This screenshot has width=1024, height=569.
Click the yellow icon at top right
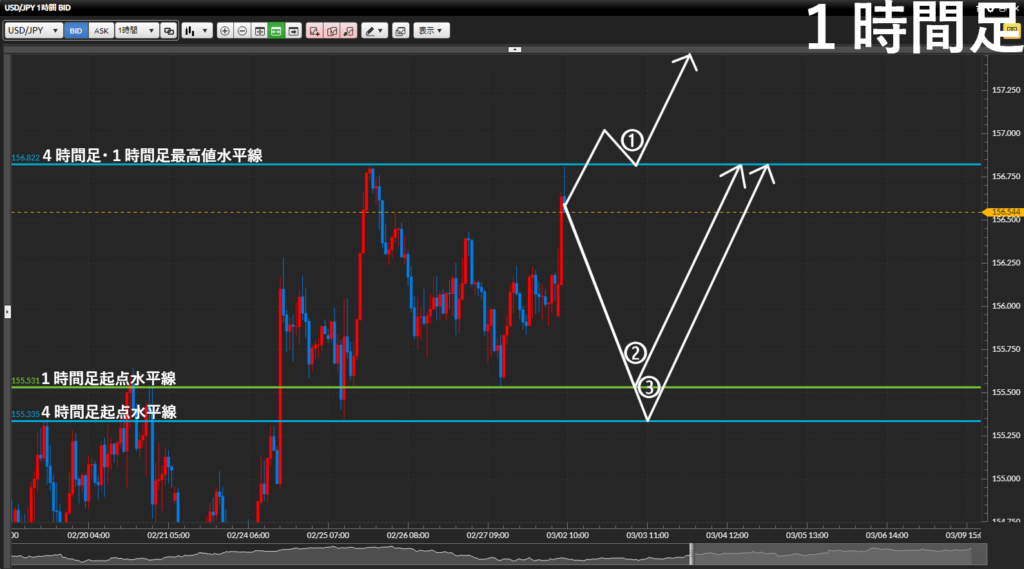point(1011,31)
